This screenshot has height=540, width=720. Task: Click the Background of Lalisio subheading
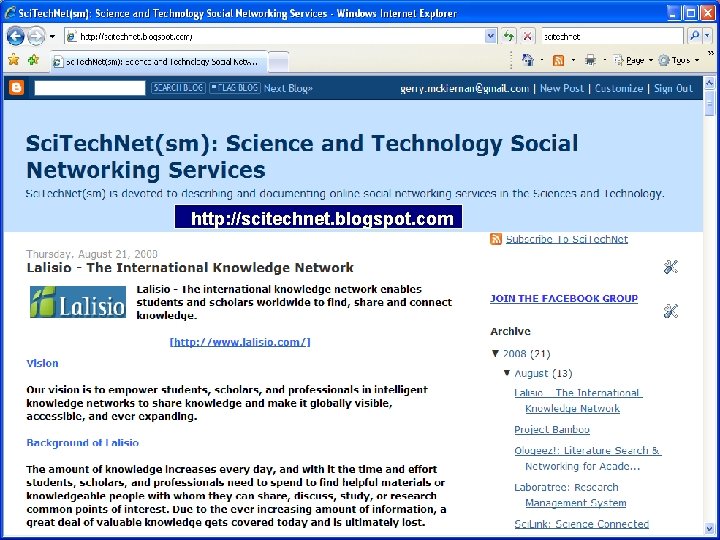click(x=83, y=443)
